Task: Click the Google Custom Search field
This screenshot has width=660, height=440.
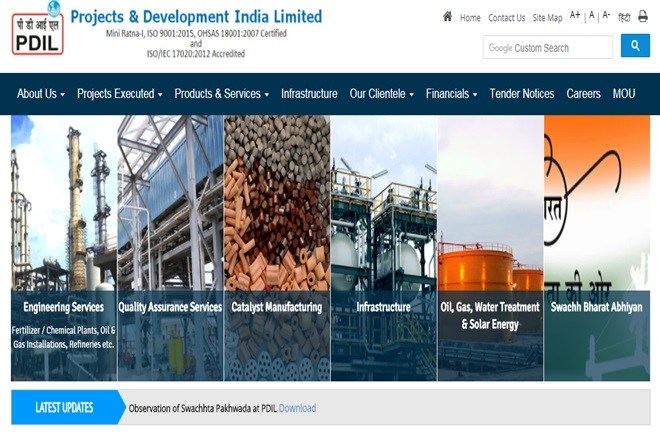Action: 548,47
